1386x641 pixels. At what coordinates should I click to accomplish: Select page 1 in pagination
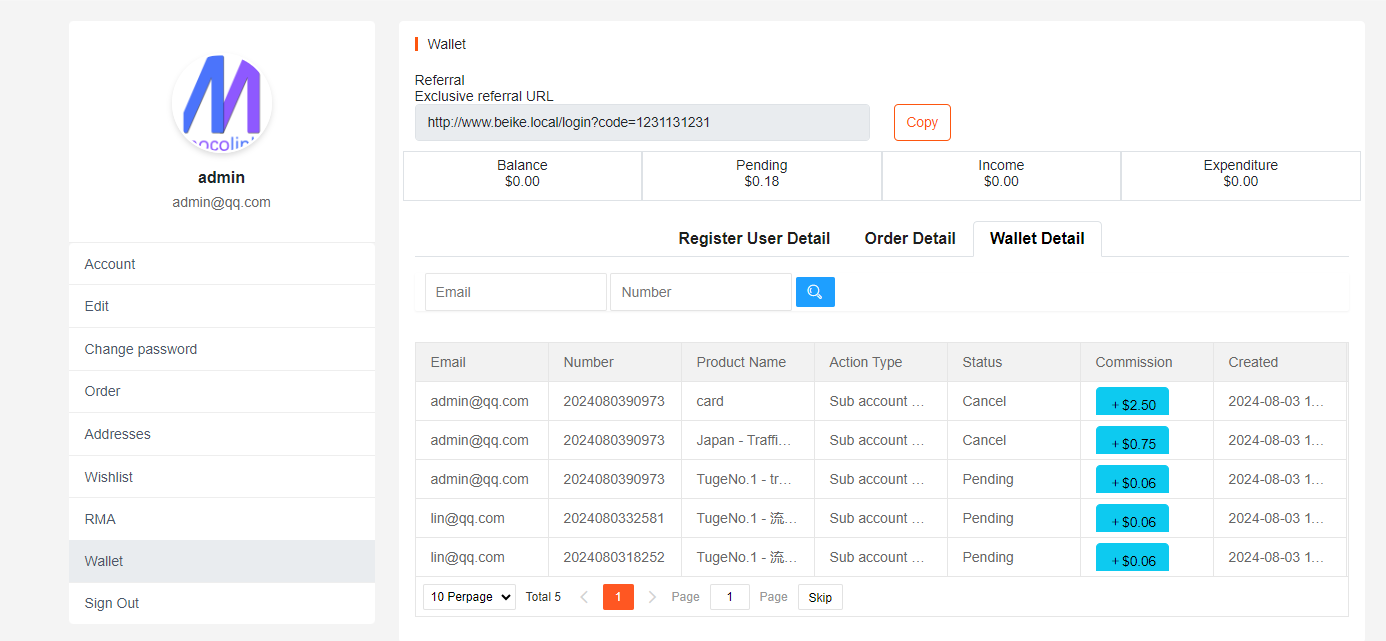[618, 597]
